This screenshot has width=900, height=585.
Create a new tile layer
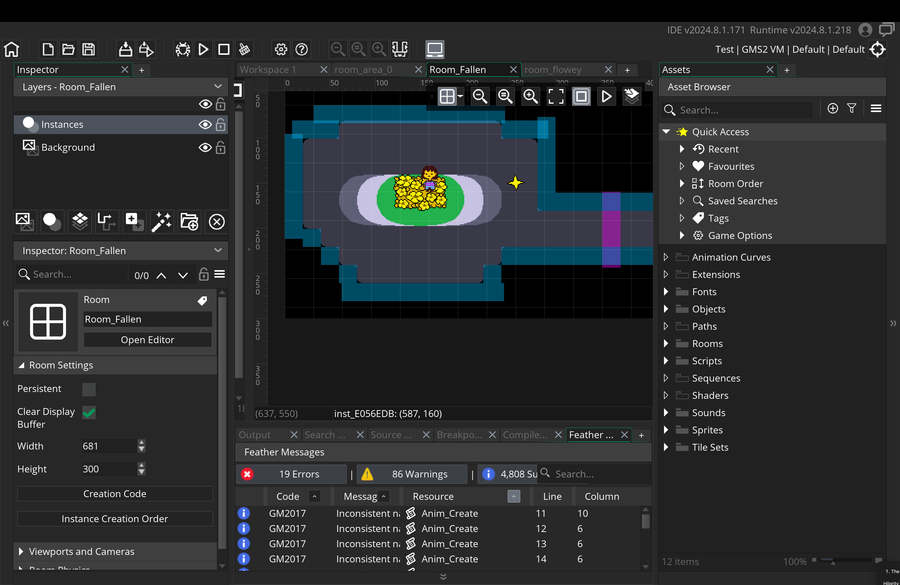click(x=80, y=222)
